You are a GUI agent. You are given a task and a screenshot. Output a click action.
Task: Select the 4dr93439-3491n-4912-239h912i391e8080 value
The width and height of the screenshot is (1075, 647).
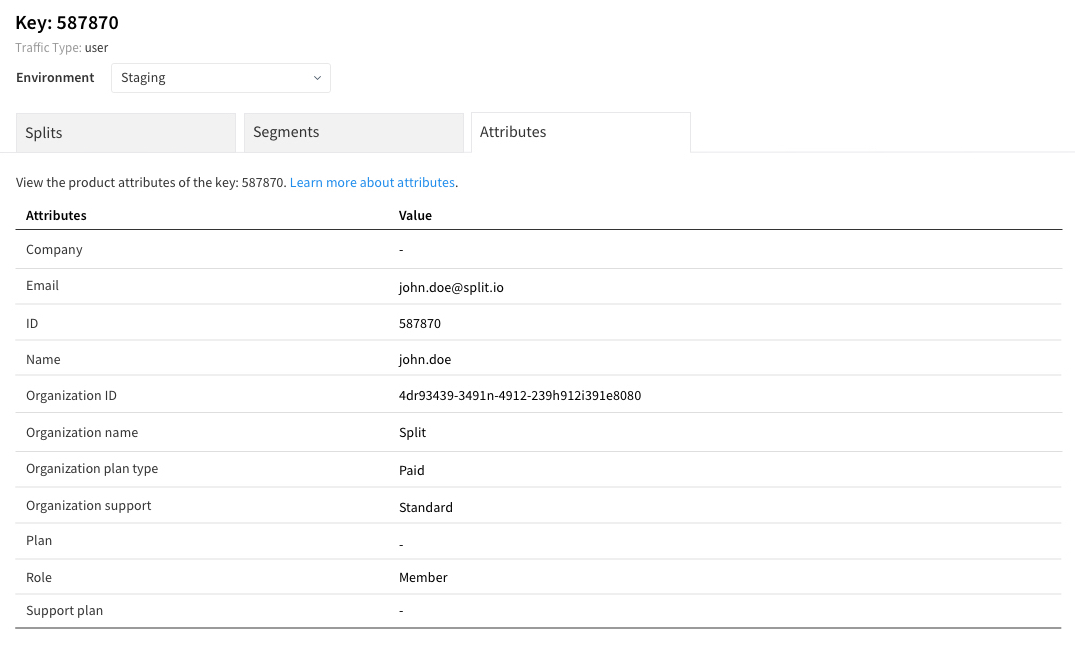(x=520, y=395)
